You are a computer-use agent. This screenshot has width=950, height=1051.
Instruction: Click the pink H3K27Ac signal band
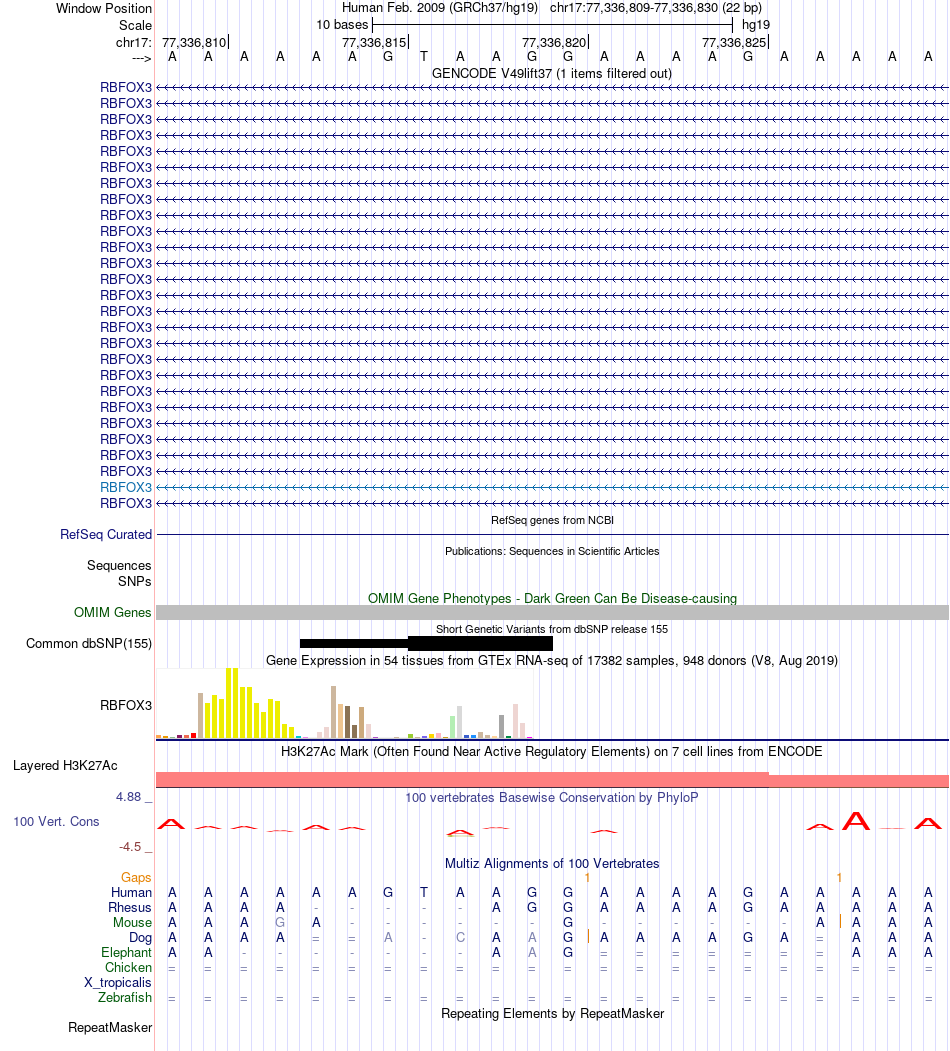coord(552,780)
